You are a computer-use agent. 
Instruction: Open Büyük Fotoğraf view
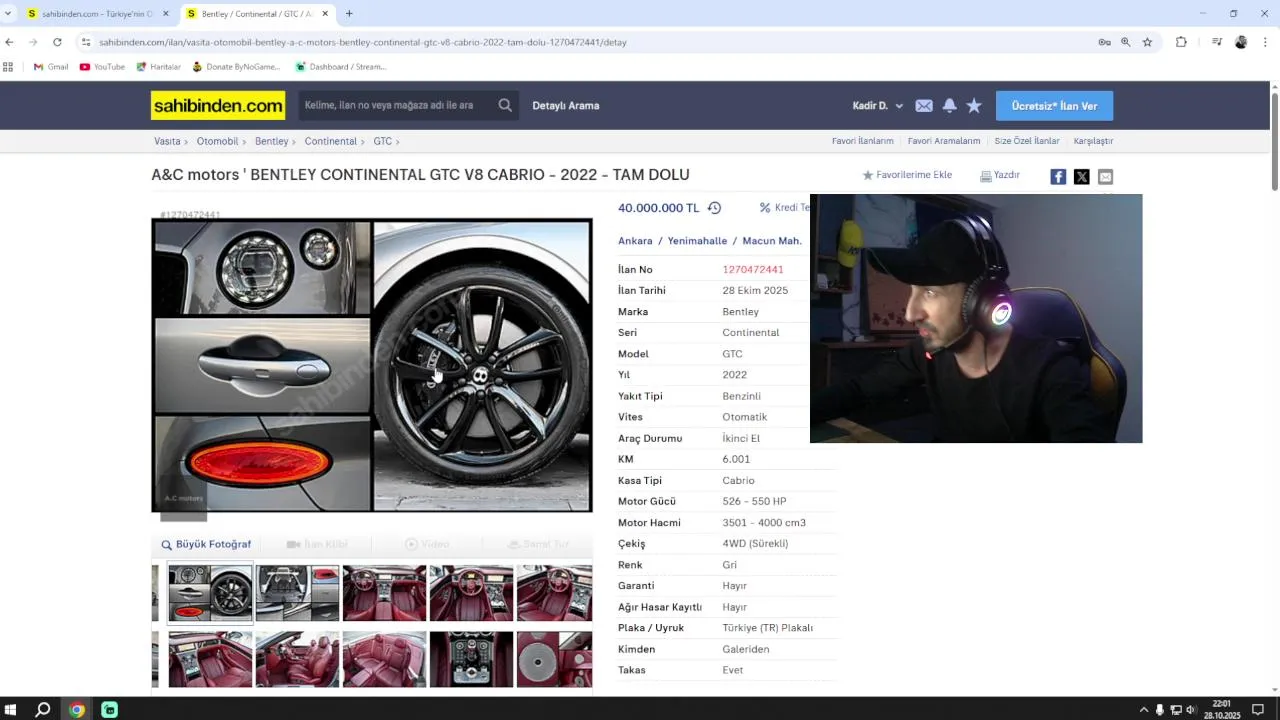point(206,544)
